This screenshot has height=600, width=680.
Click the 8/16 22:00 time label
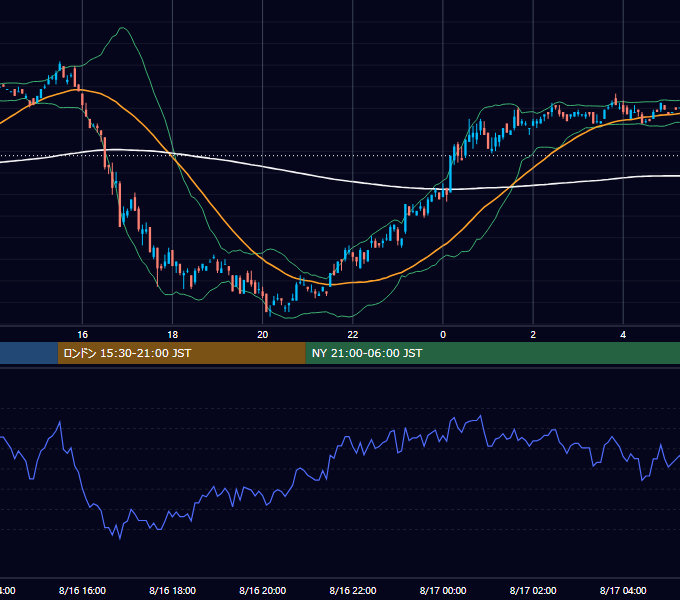[x=353, y=590]
